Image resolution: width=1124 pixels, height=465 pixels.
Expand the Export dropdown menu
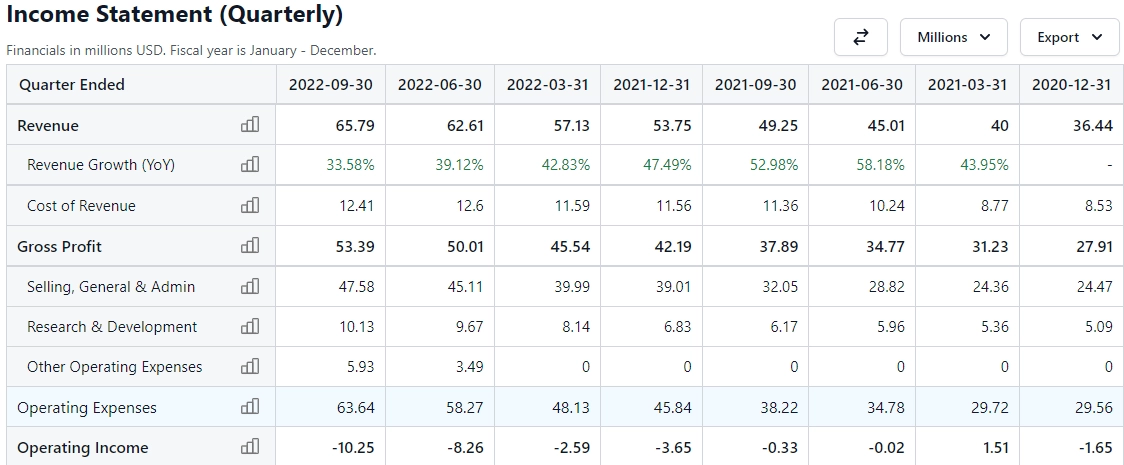click(x=1070, y=37)
